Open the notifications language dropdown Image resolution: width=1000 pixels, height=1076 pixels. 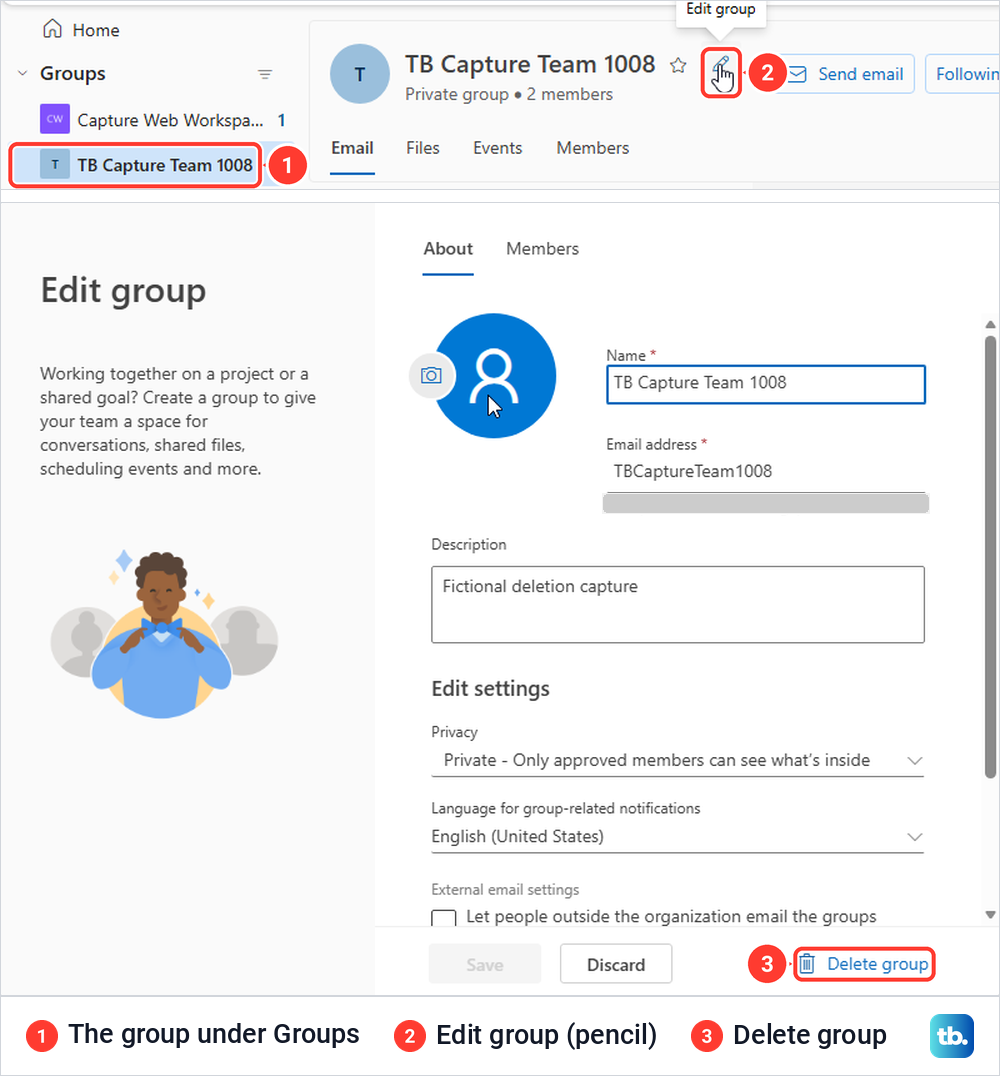point(677,837)
